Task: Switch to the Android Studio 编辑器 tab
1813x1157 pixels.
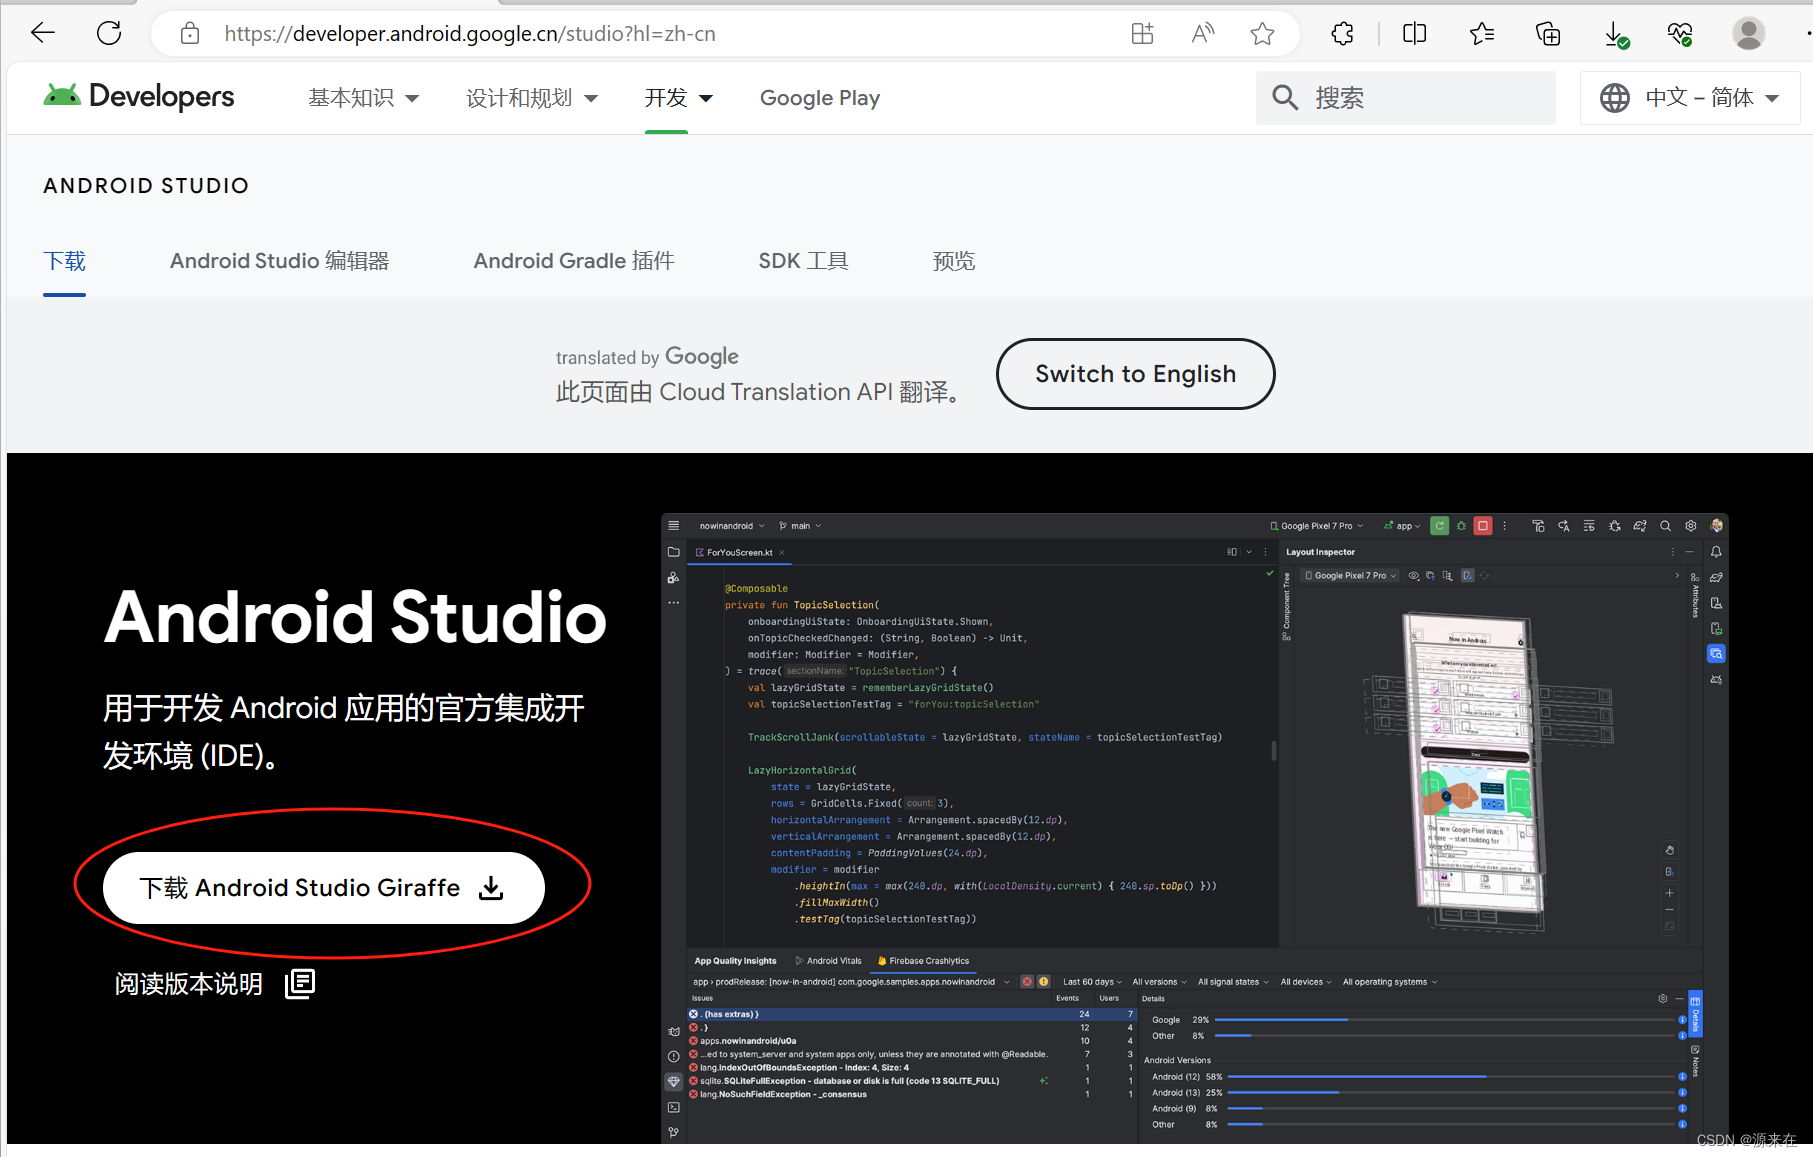Action: point(279,261)
